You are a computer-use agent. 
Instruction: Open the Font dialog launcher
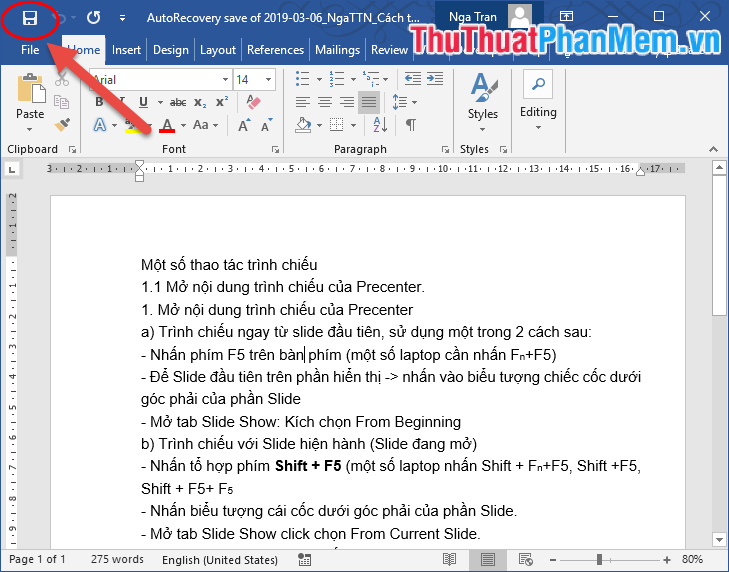(x=275, y=150)
